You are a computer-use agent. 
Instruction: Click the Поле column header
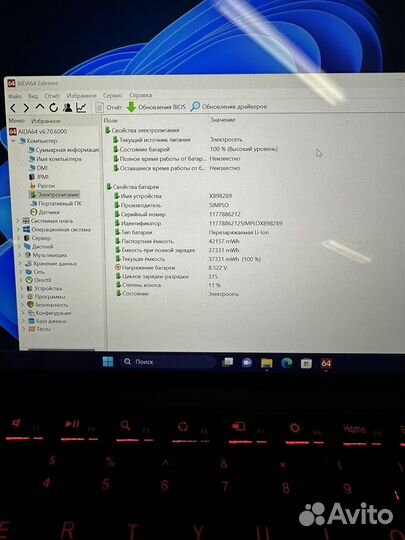(x=111, y=120)
